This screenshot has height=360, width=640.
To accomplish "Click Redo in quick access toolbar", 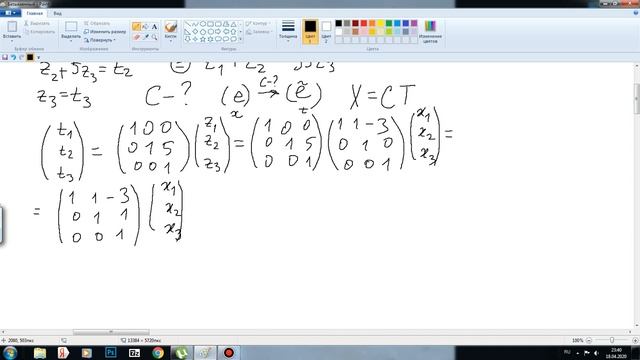I will [x=21, y=58].
